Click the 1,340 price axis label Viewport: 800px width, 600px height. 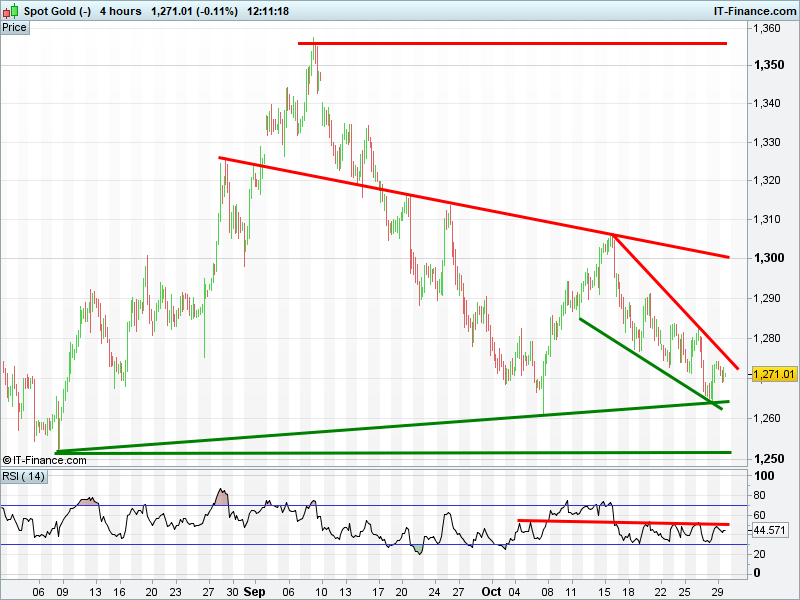[767, 104]
